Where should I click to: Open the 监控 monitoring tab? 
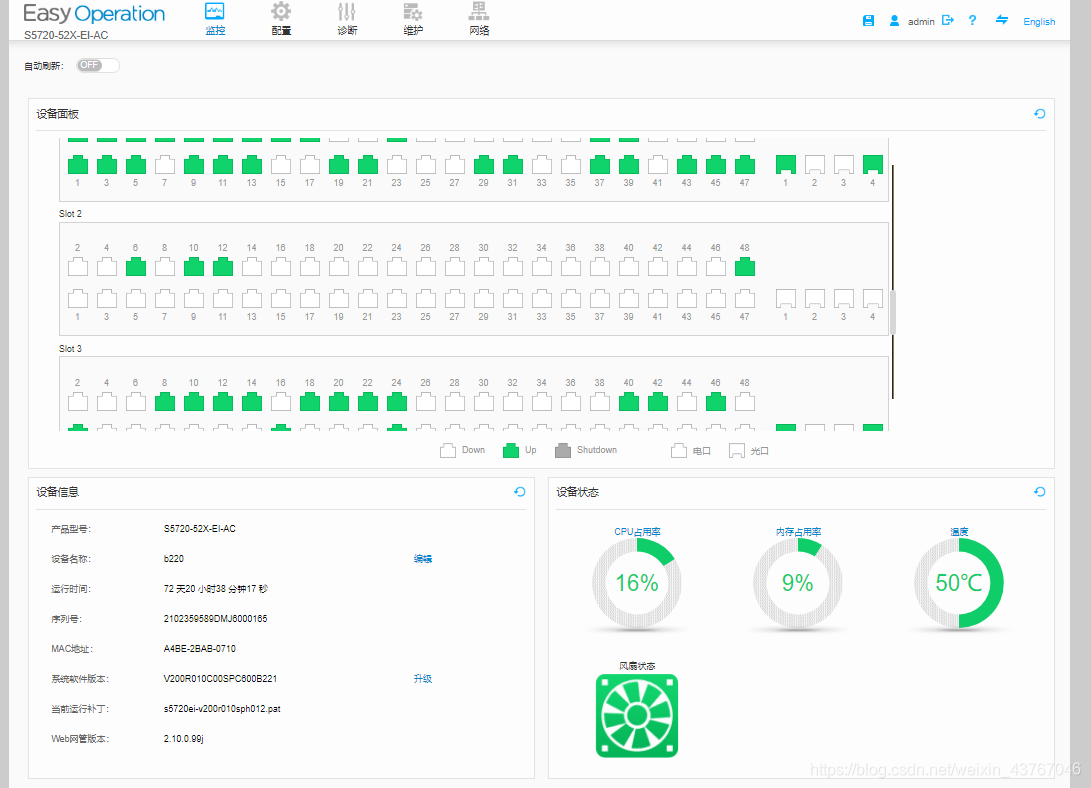pos(215,19)
